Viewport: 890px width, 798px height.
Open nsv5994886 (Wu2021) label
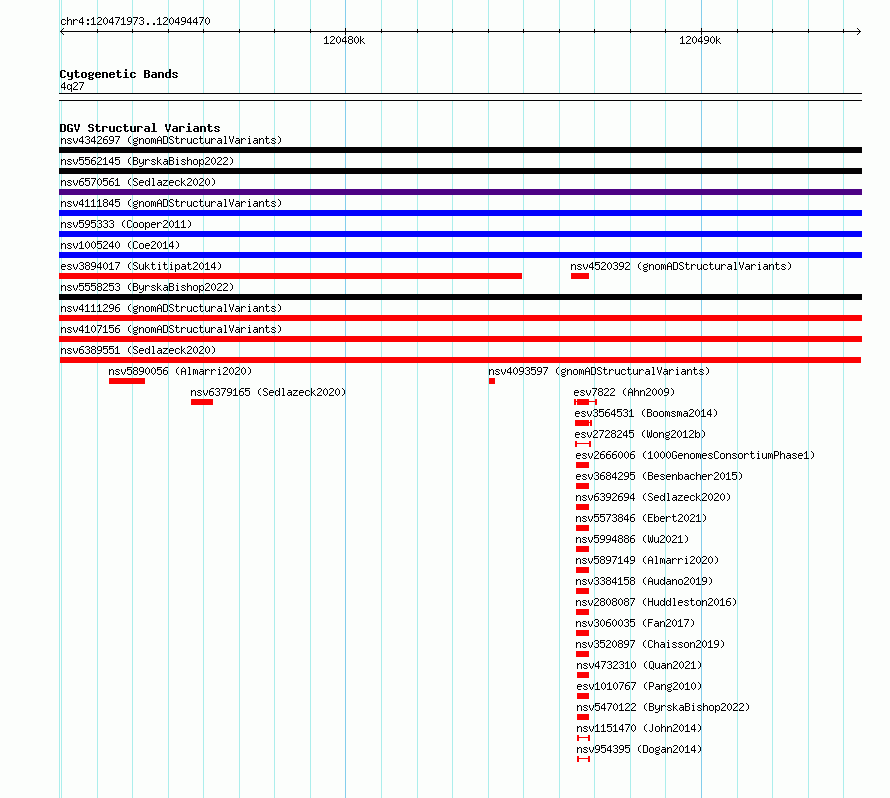point(632,539)
